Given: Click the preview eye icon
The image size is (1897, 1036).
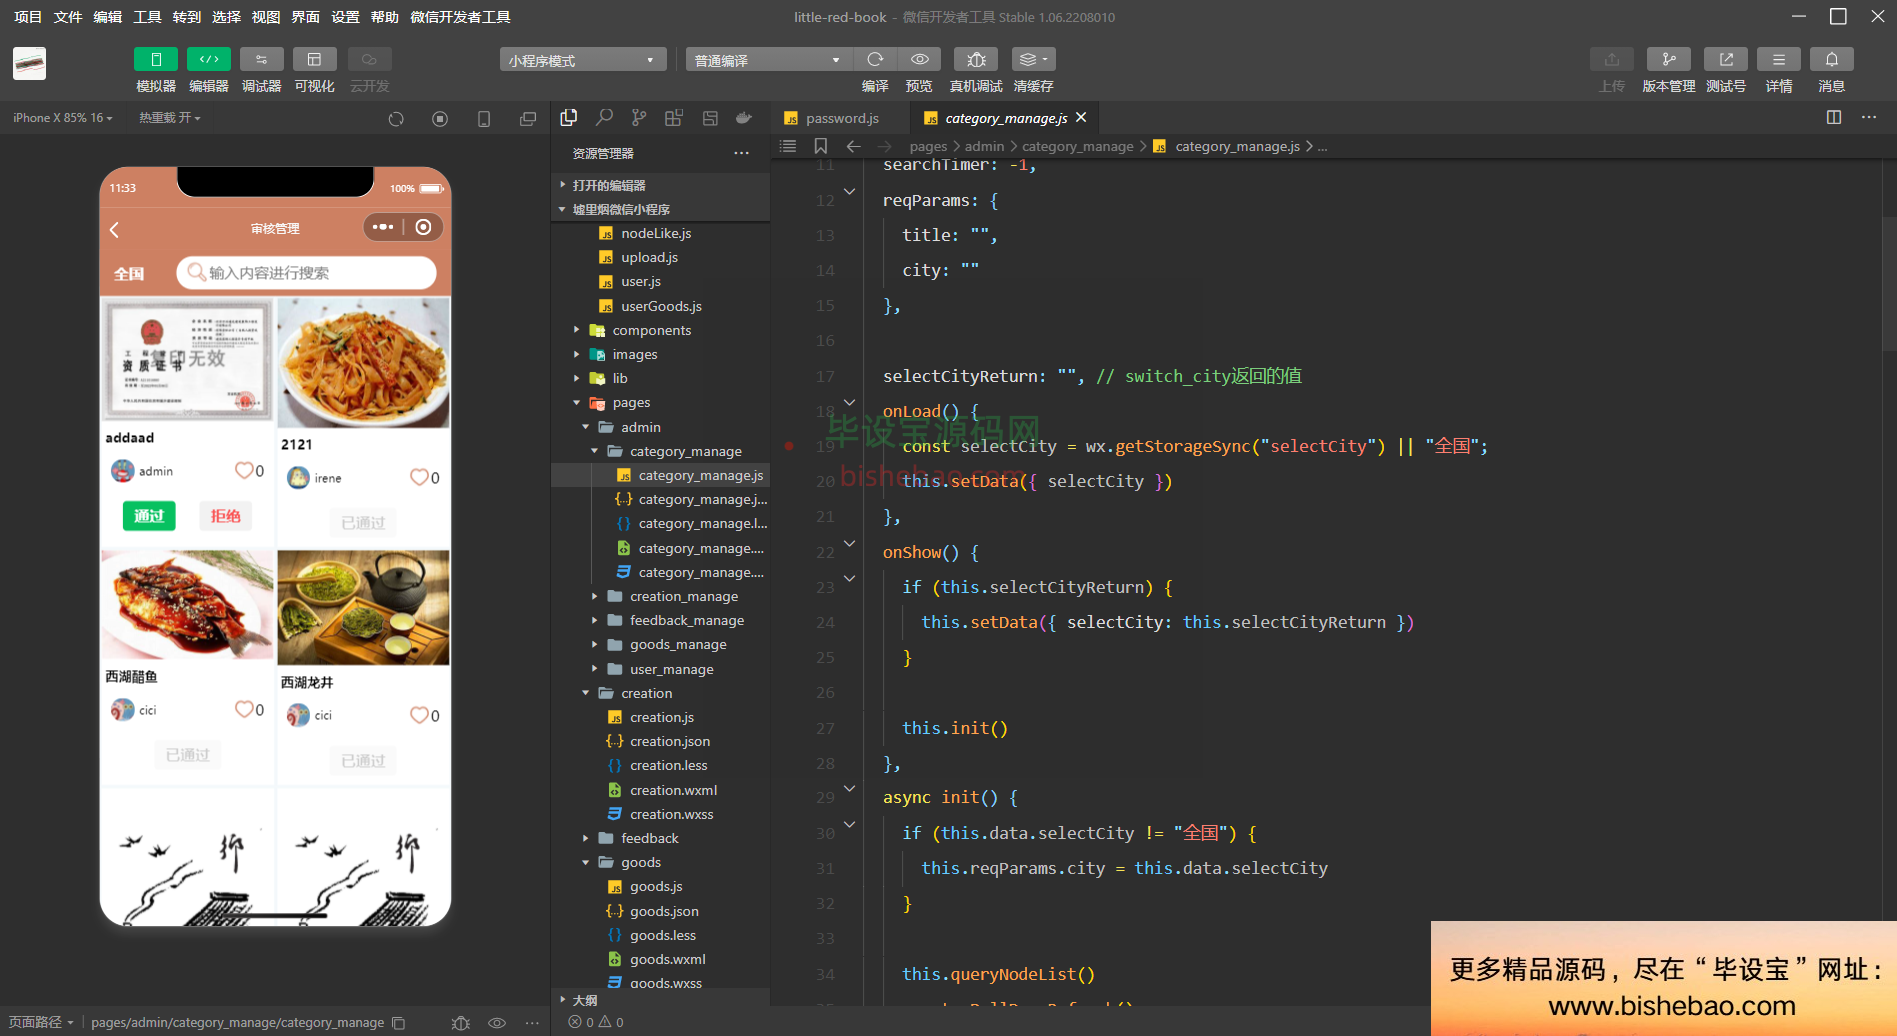Looking at the screenshot, I should pyautogui.click(x=919, y=60).
